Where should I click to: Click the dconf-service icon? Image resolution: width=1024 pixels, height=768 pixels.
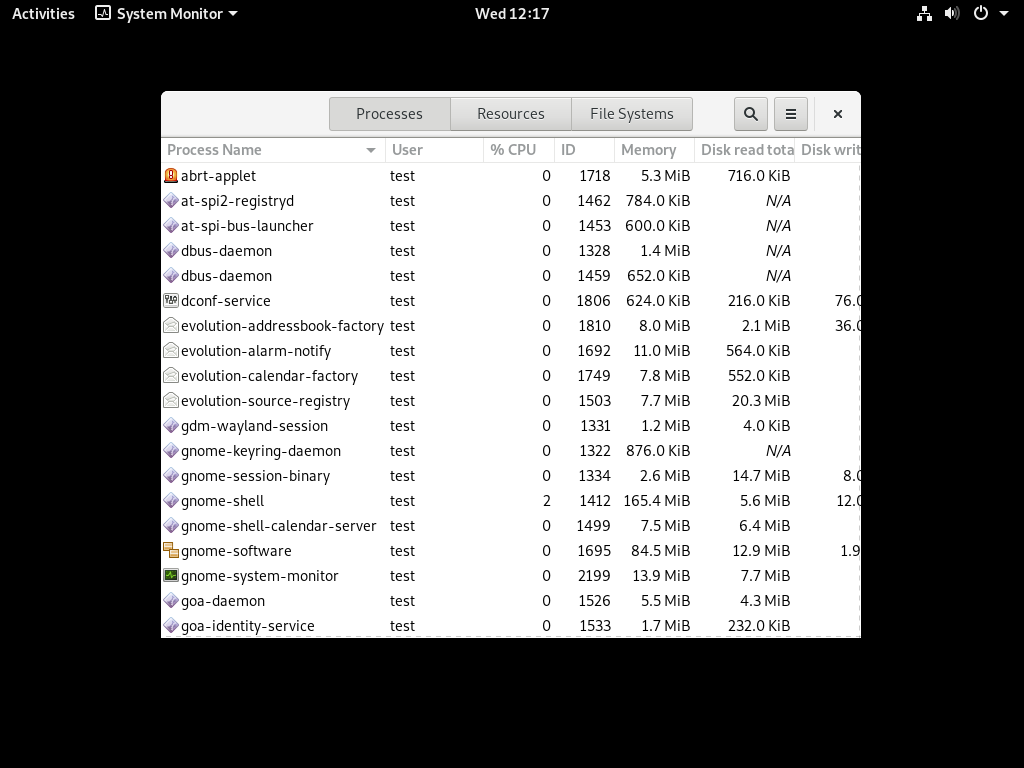click(x=170, y=300)
